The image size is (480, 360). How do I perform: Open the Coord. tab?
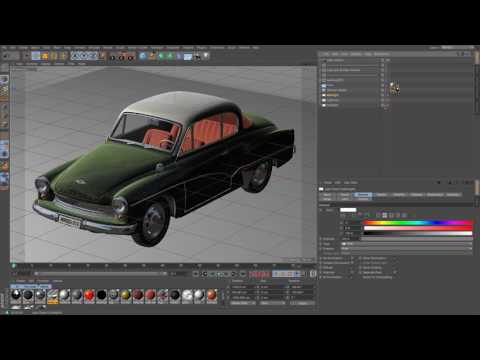point(345,195)
